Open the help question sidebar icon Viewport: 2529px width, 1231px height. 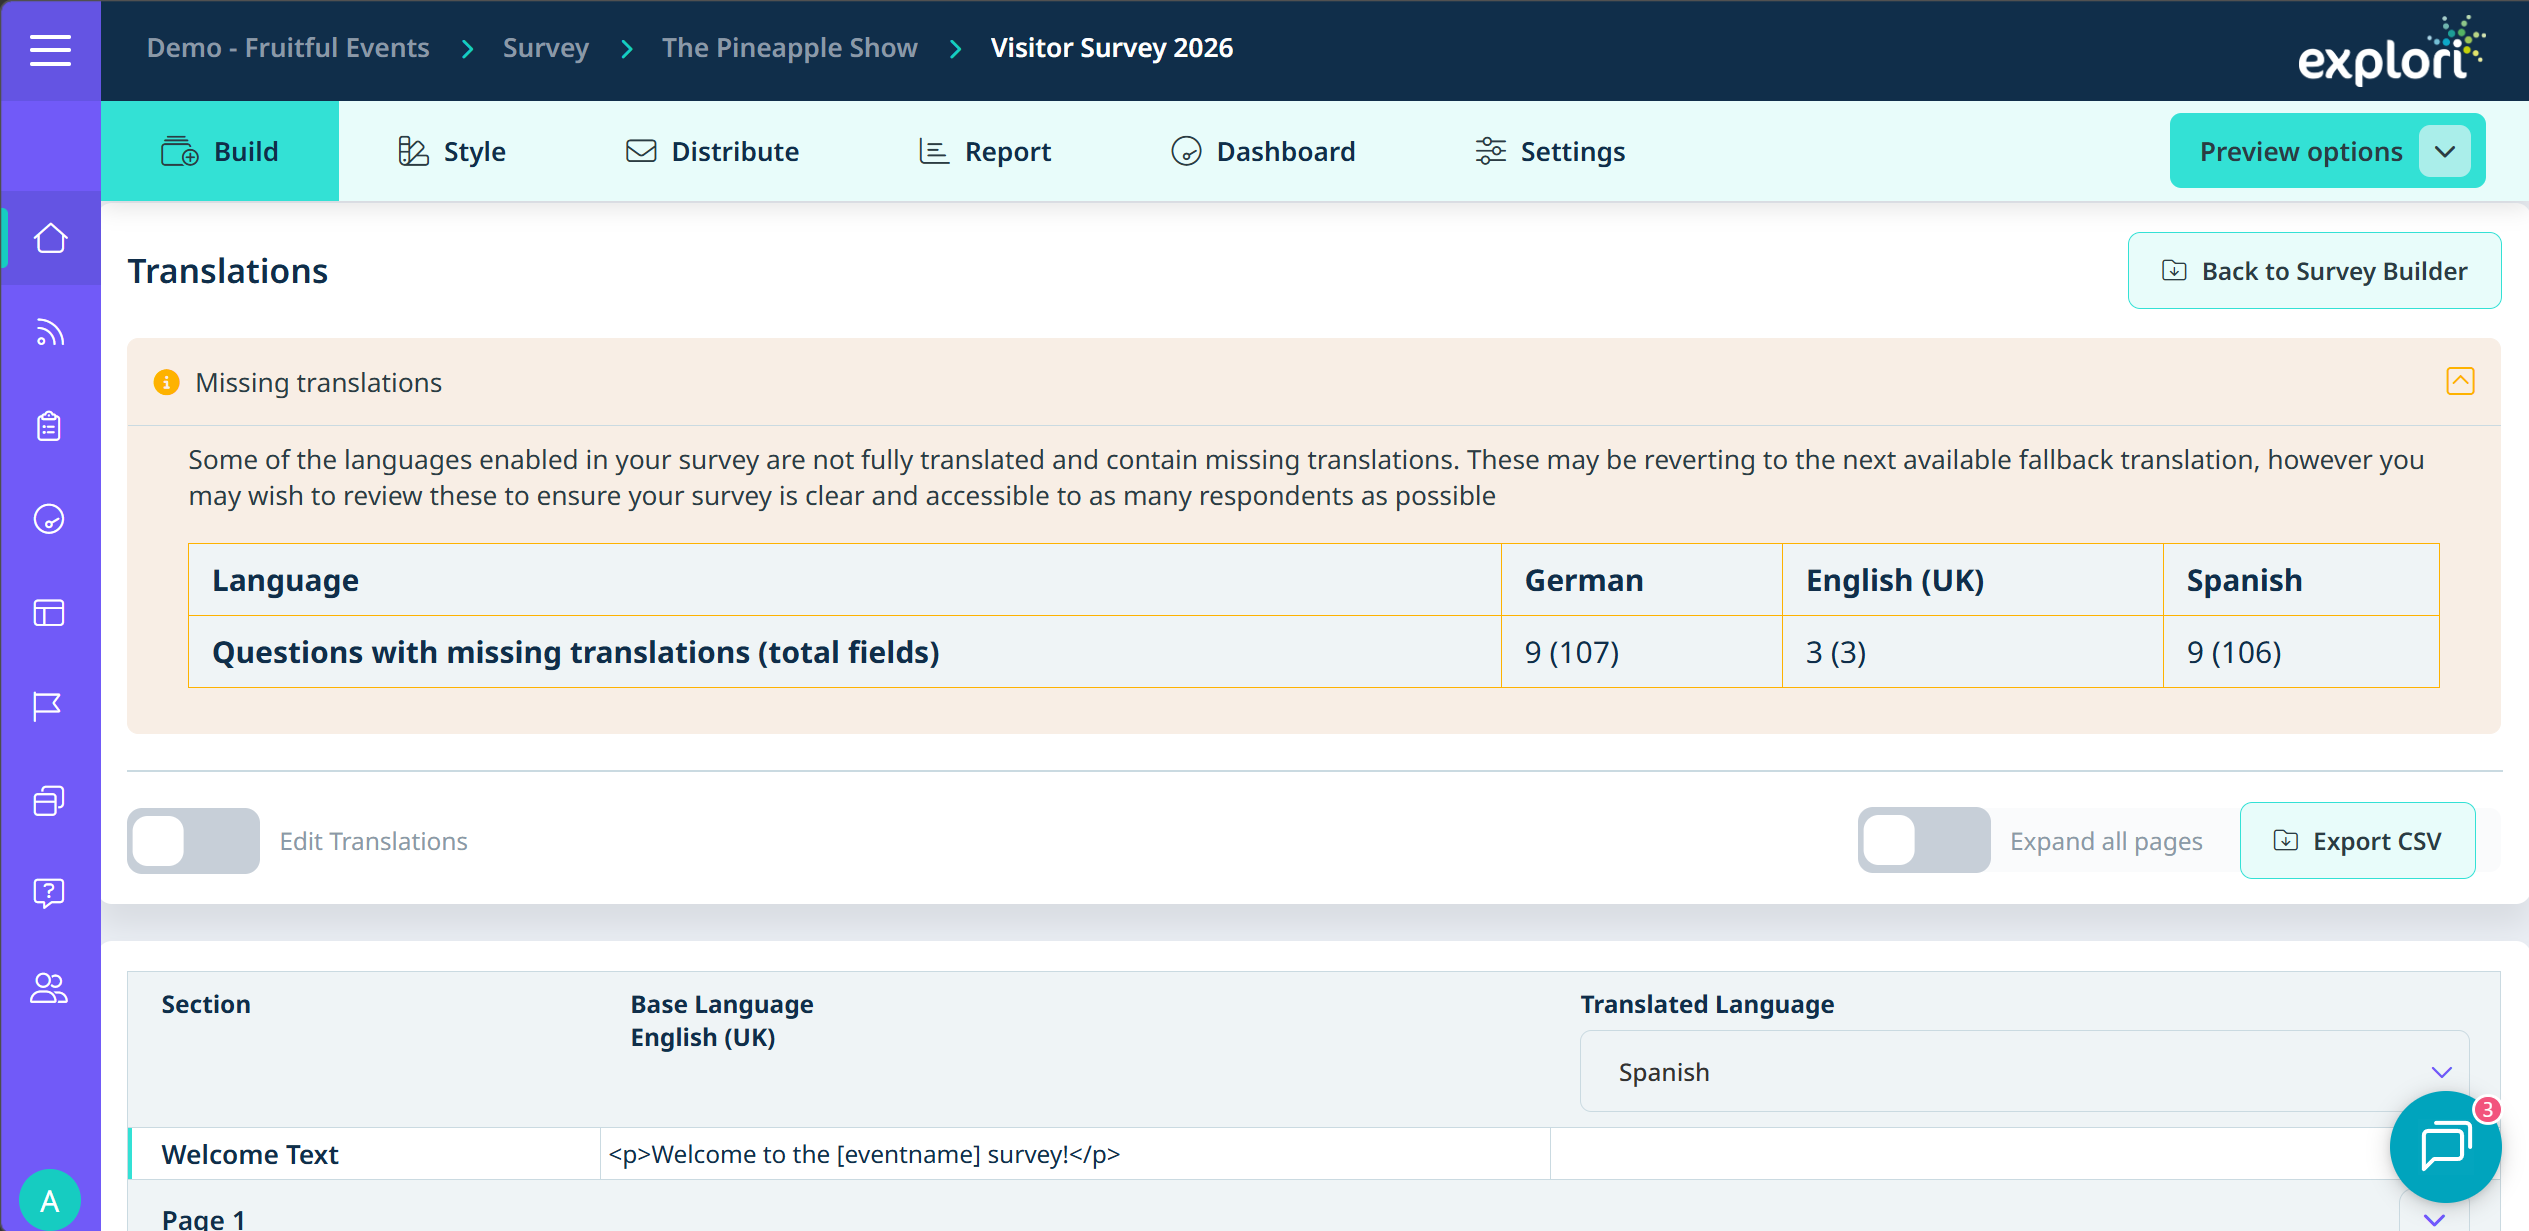(x=49, y=892)
